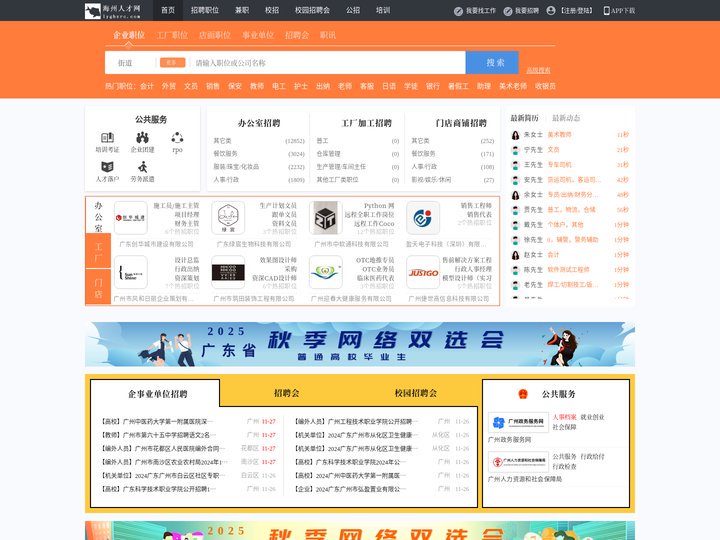Switch to the 职讯 search tab
The width and height of the screenshot is (720, 540).
328,35
